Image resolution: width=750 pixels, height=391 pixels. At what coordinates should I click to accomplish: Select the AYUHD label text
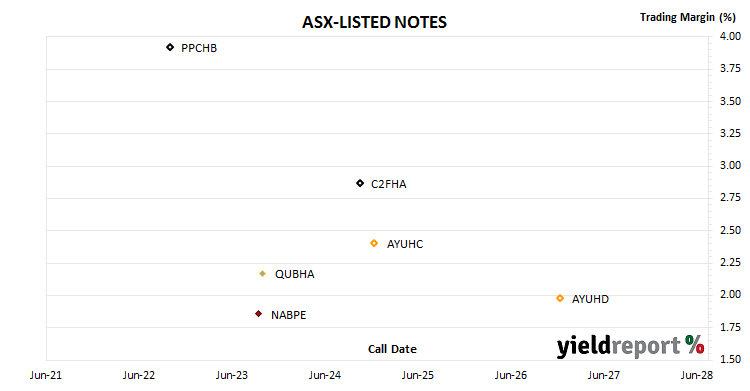(590, 299)
